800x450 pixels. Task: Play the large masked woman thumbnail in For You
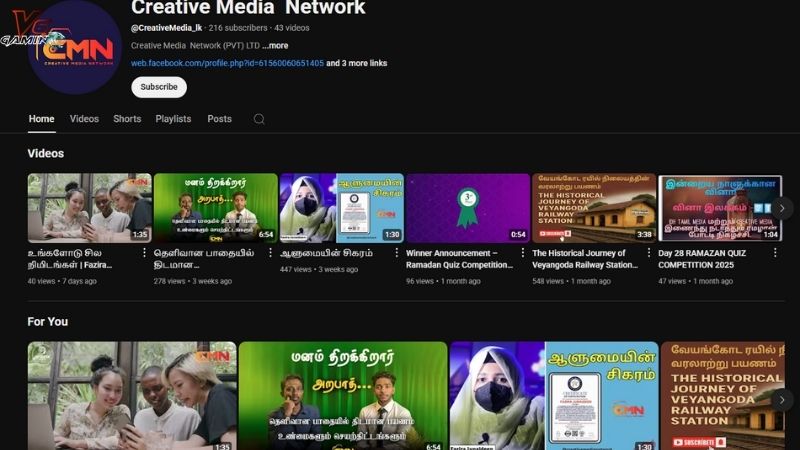(x=554, y=396)
